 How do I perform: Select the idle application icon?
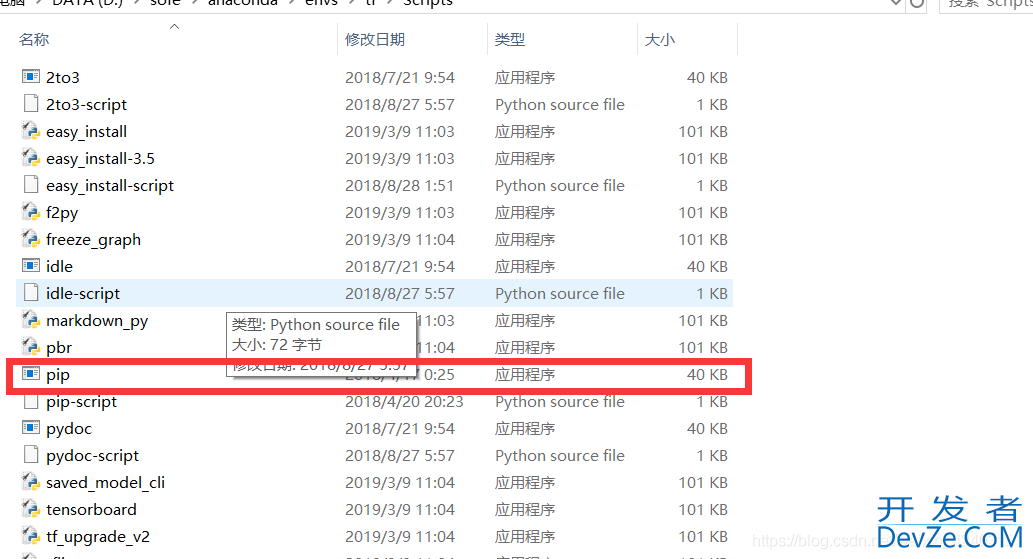click(x=30, y=266)
